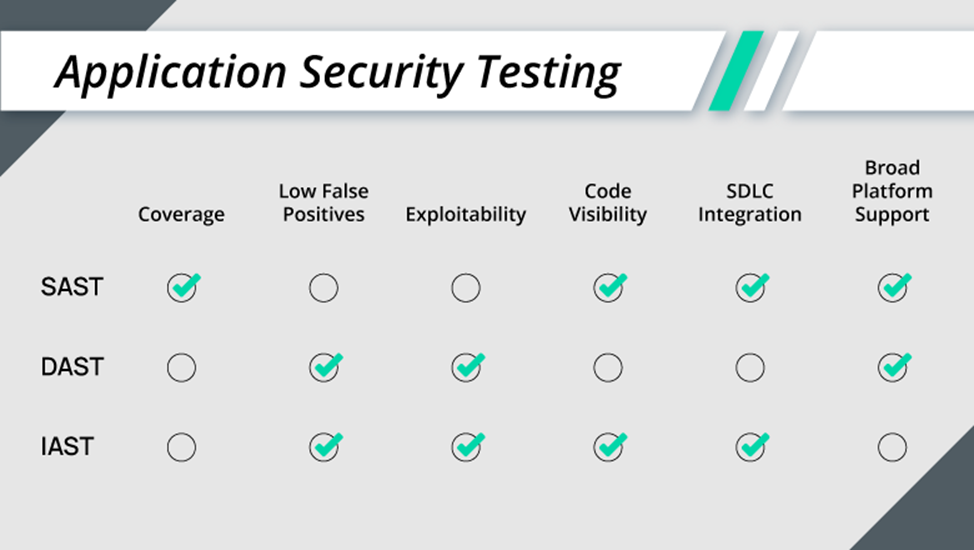This screenshot has width=974, height=550.
Task: Click SAST Broad Platform Support checkmark
Action: pyautogui.click(x=892, y=288)
